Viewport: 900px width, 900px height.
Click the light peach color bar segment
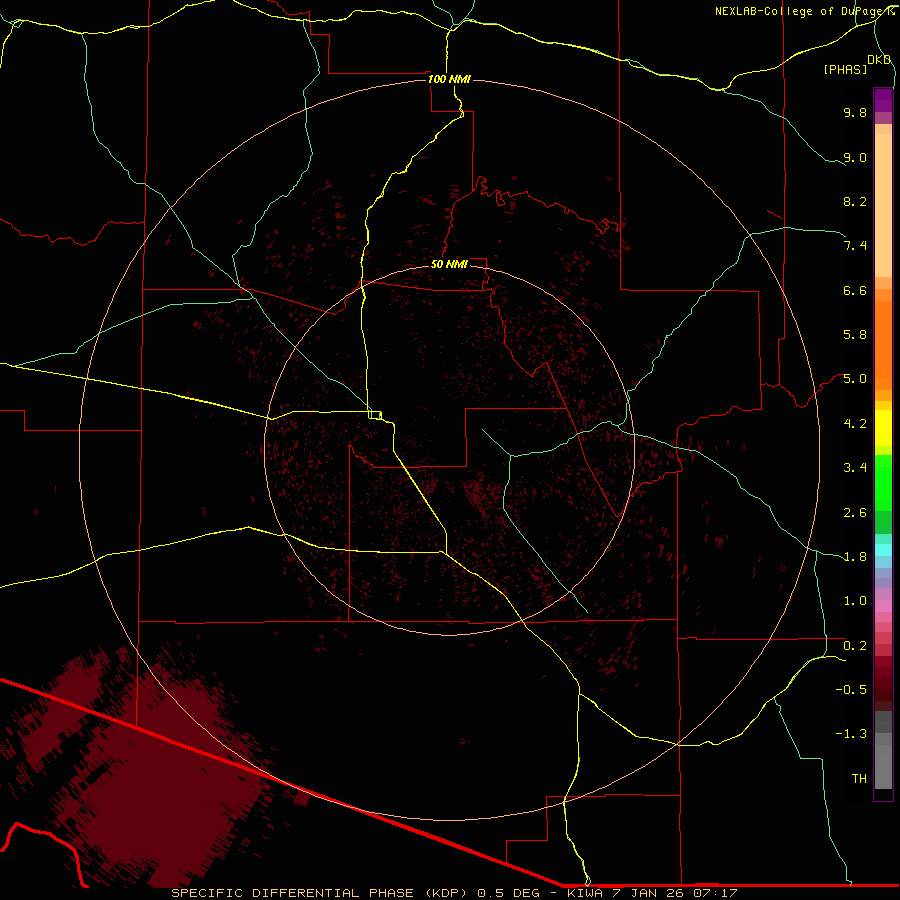[883, 205]
